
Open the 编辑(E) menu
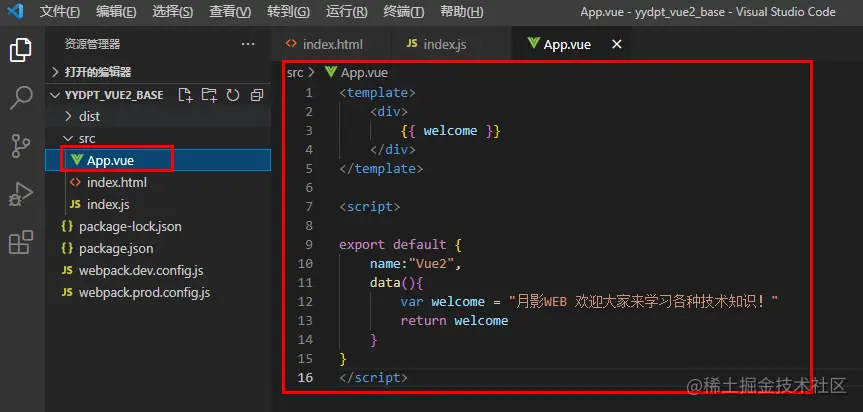tap(116, 12)
